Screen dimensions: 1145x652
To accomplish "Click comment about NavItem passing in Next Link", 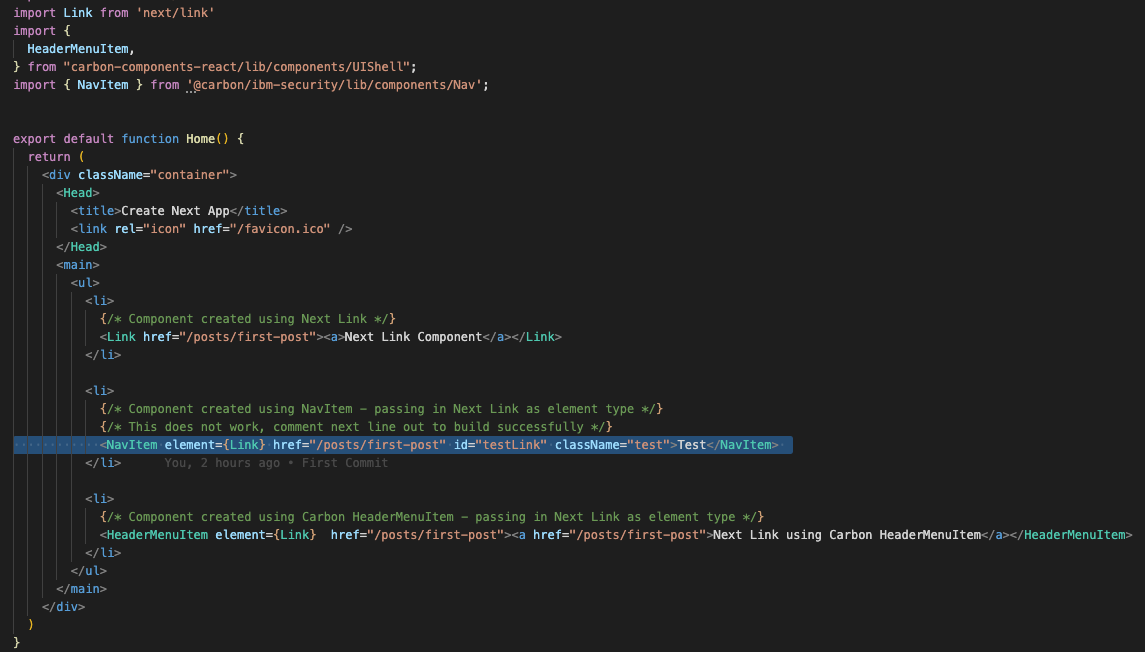I will click(381, 409).
